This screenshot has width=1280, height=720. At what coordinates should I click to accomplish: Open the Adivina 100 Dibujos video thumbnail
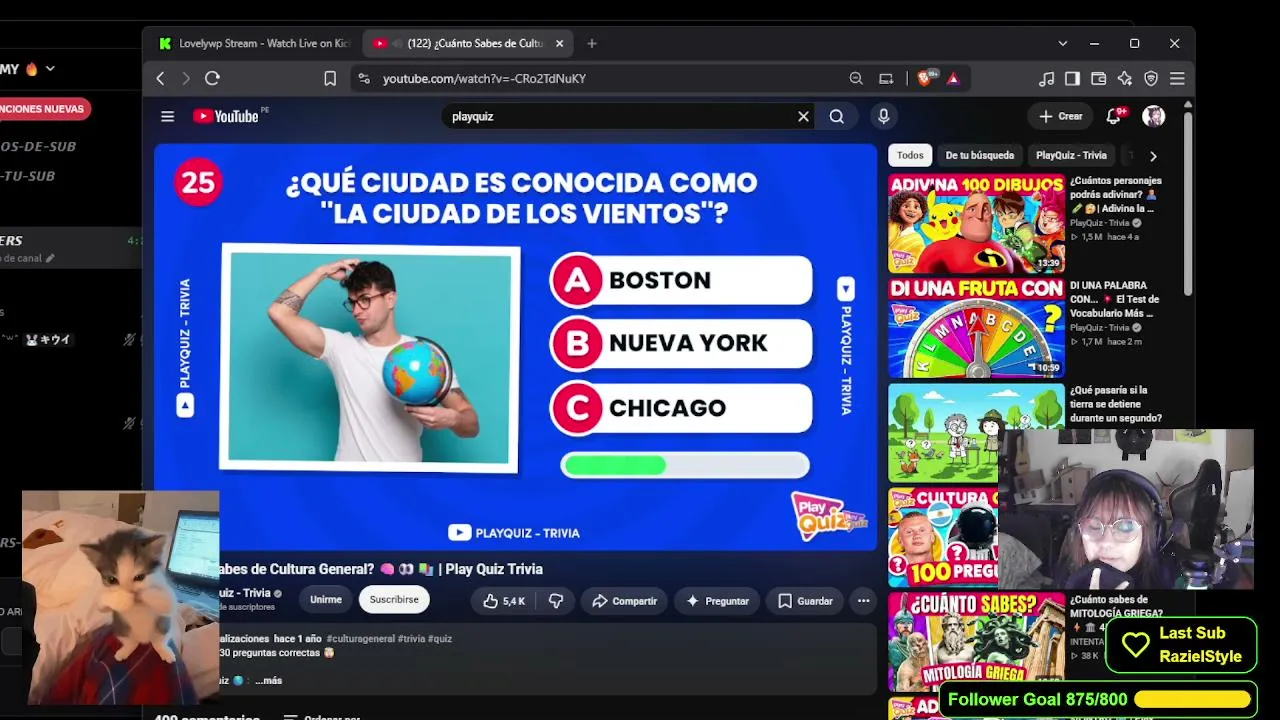click(x=976, y=223)
